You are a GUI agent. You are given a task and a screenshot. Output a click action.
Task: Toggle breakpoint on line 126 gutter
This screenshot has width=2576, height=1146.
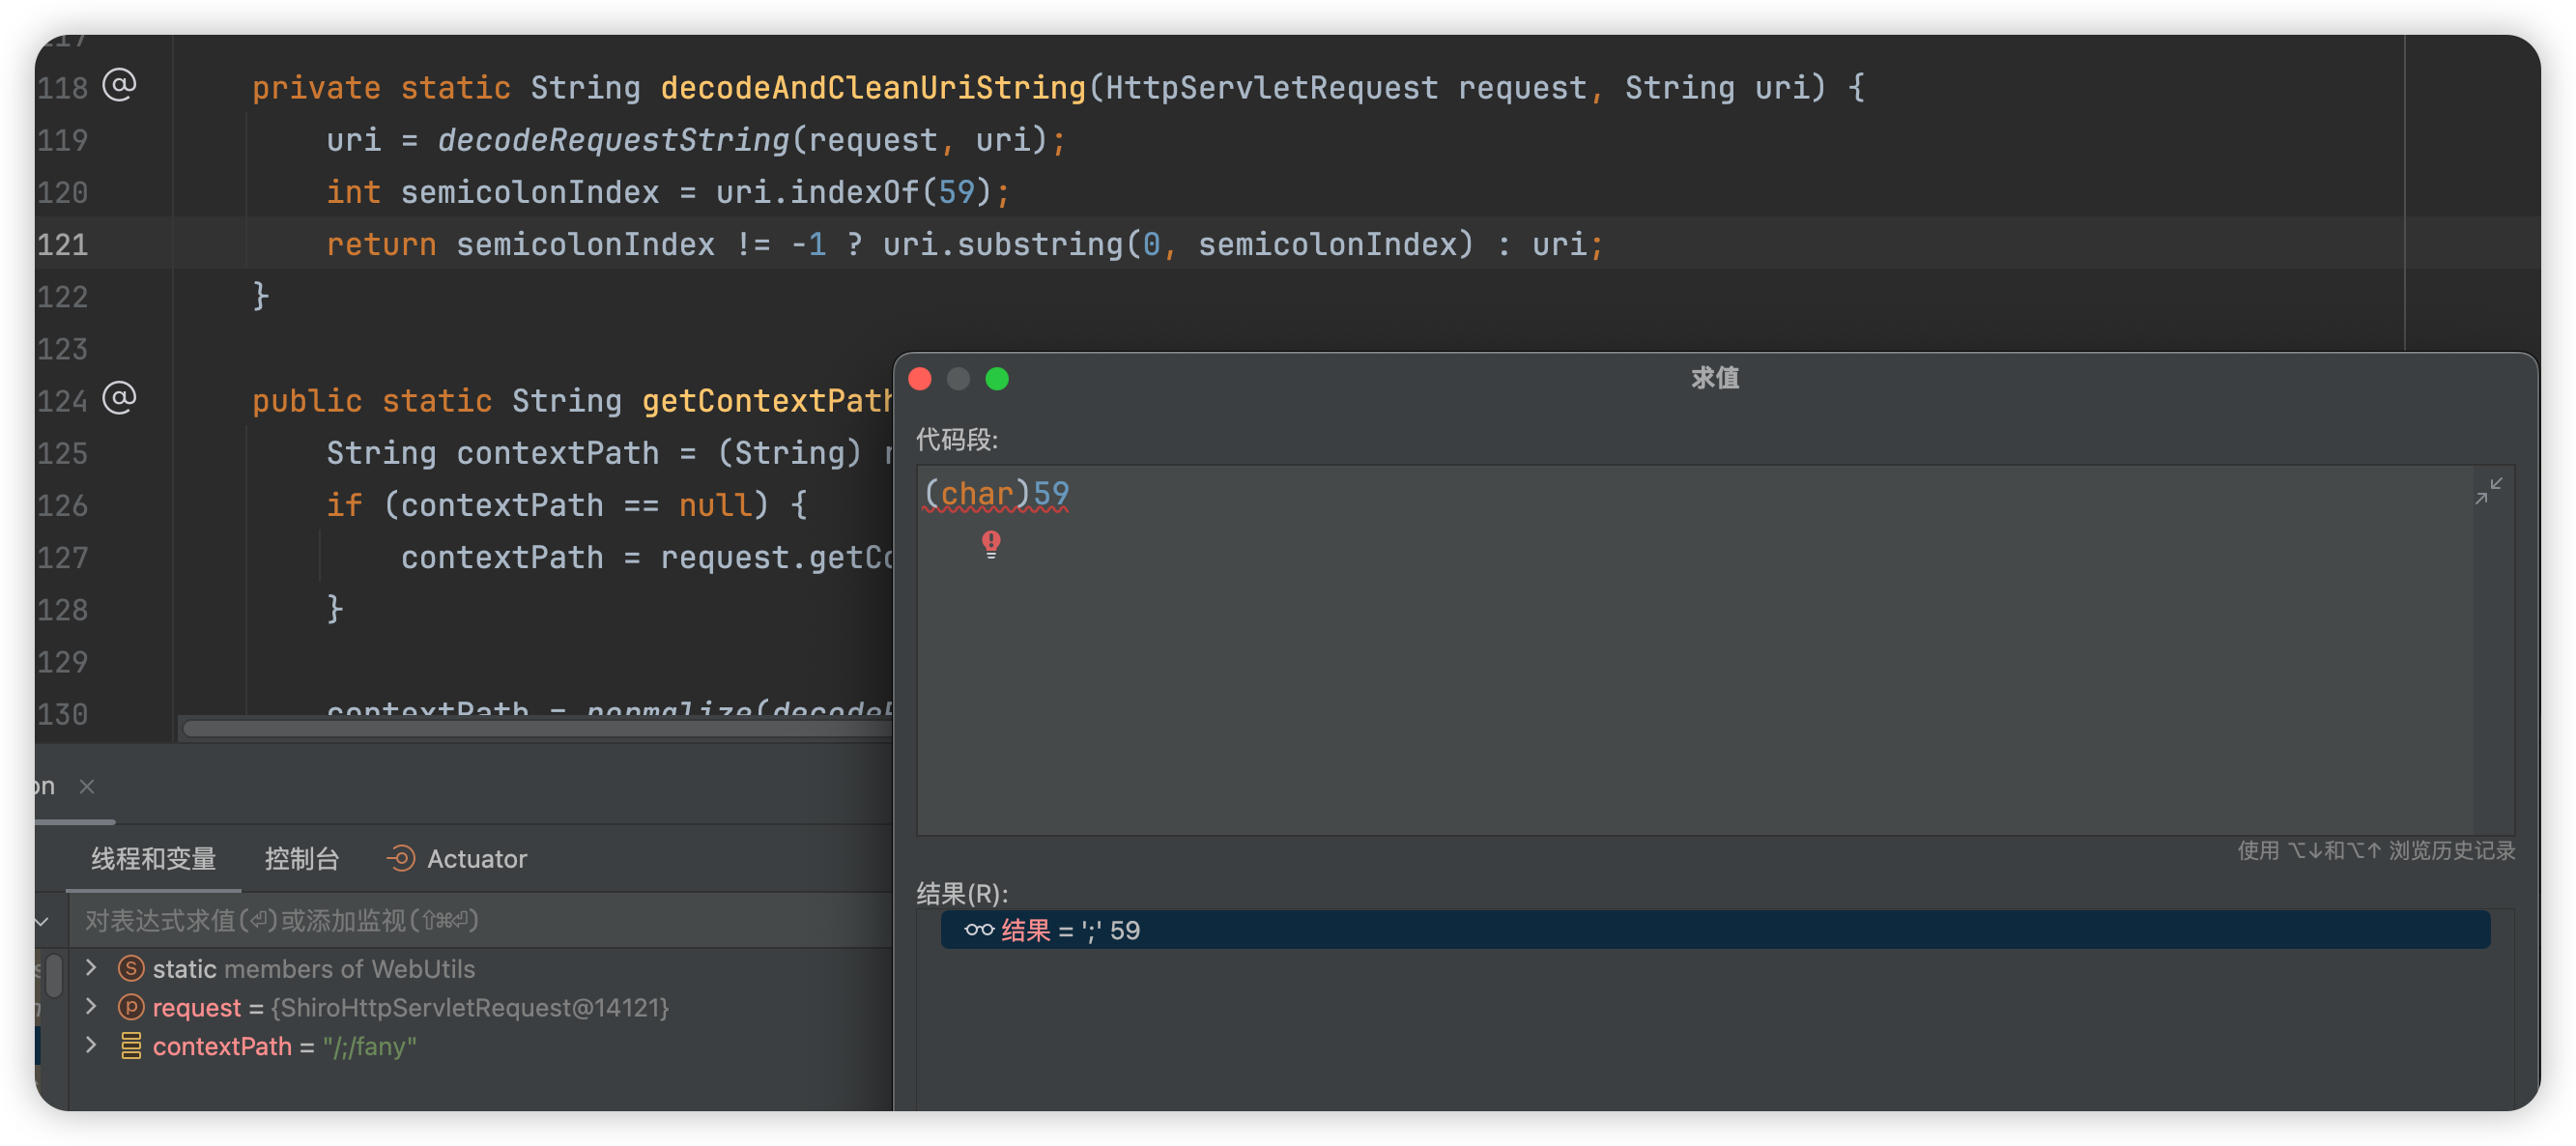point(62,505)
